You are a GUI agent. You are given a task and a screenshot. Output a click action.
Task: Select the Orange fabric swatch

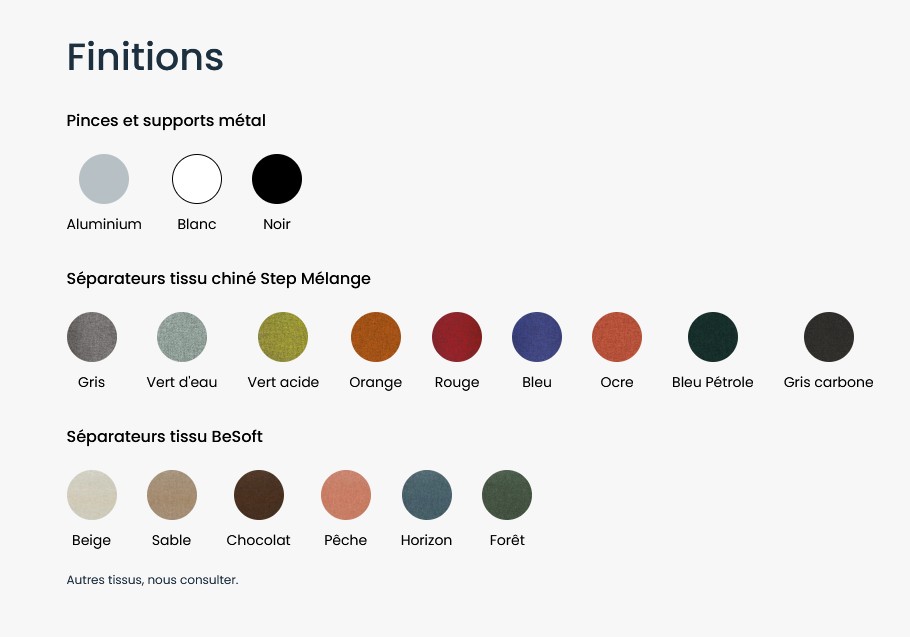point(375,337)
